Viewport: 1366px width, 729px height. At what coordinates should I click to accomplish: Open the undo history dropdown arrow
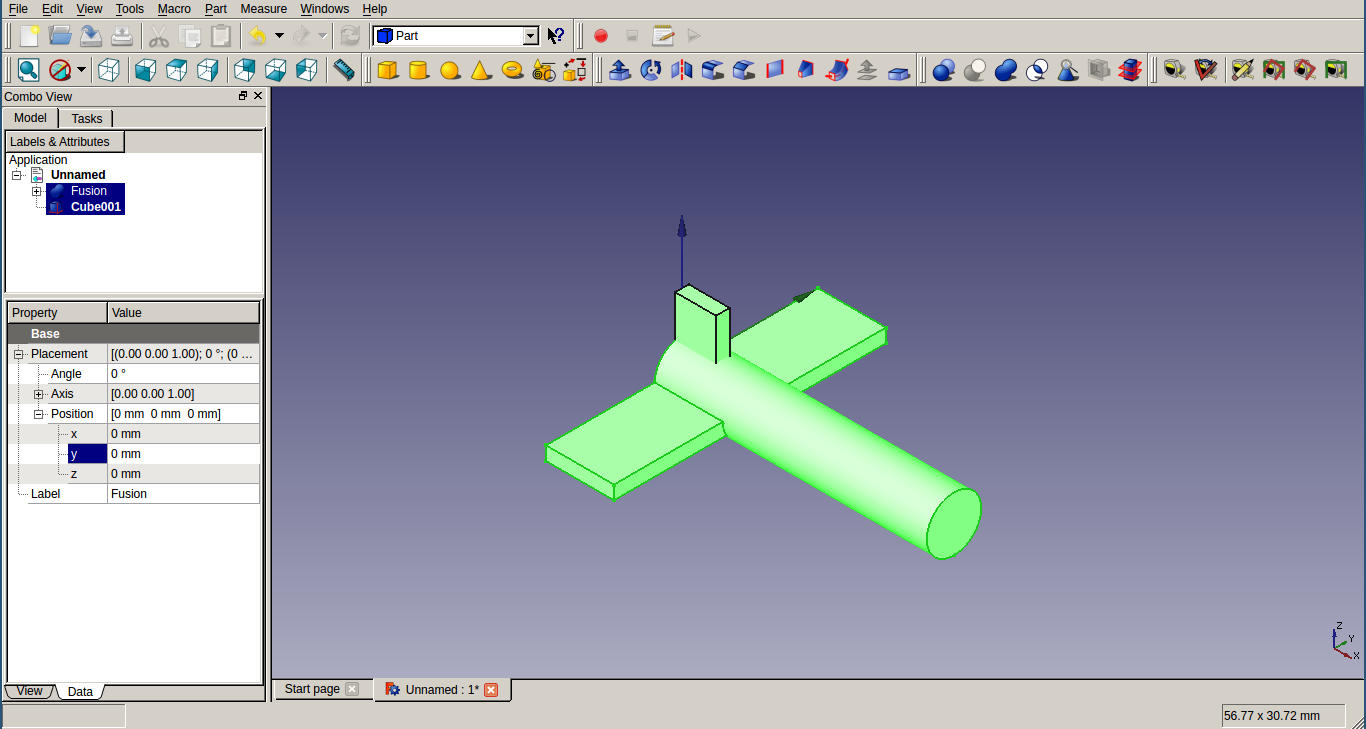tap(278, 36)
